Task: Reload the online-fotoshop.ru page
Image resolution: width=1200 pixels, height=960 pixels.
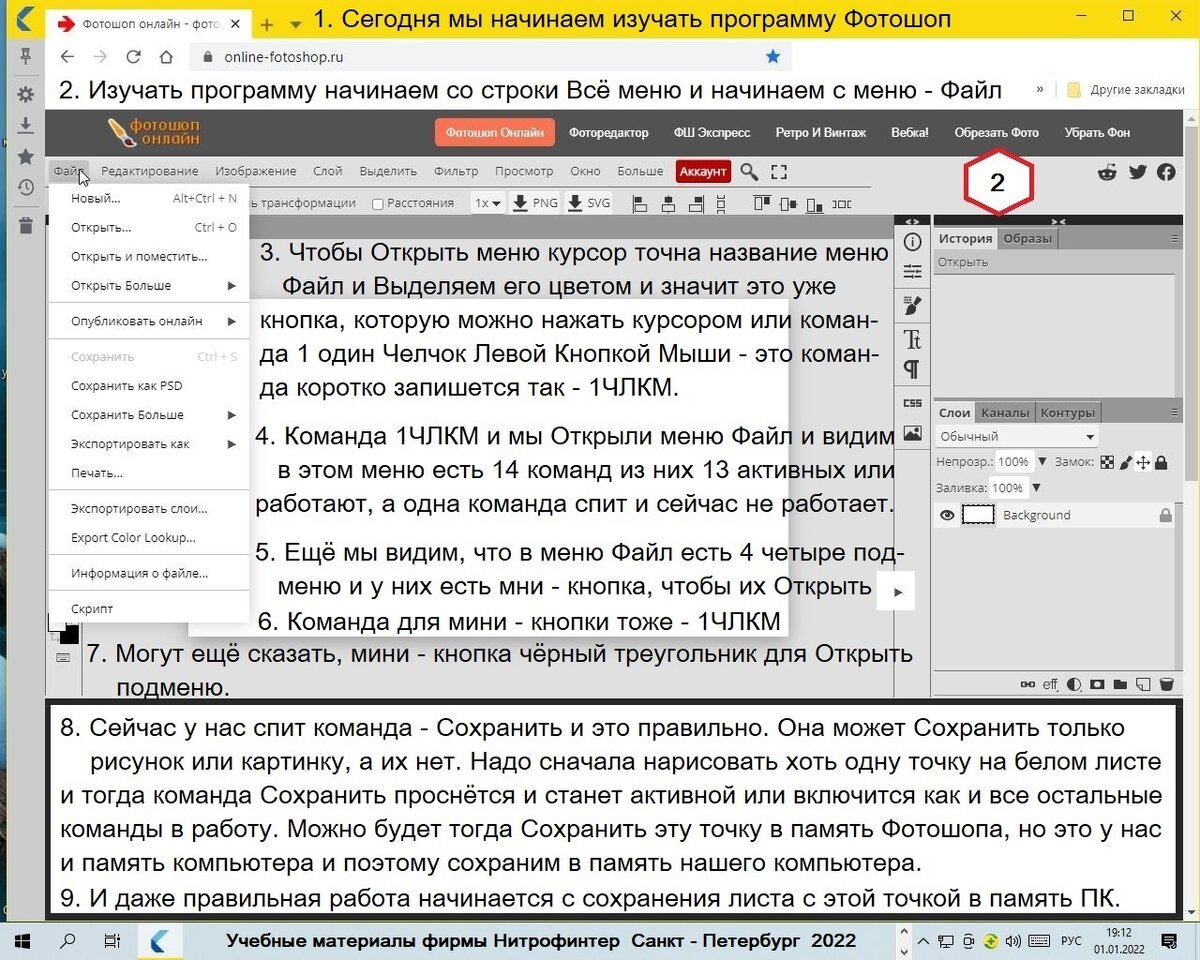Action: point(135,57)
